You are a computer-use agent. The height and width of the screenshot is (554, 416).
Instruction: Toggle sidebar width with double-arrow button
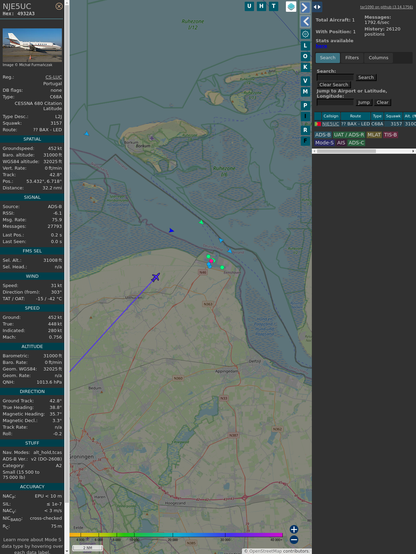point(317,7)
